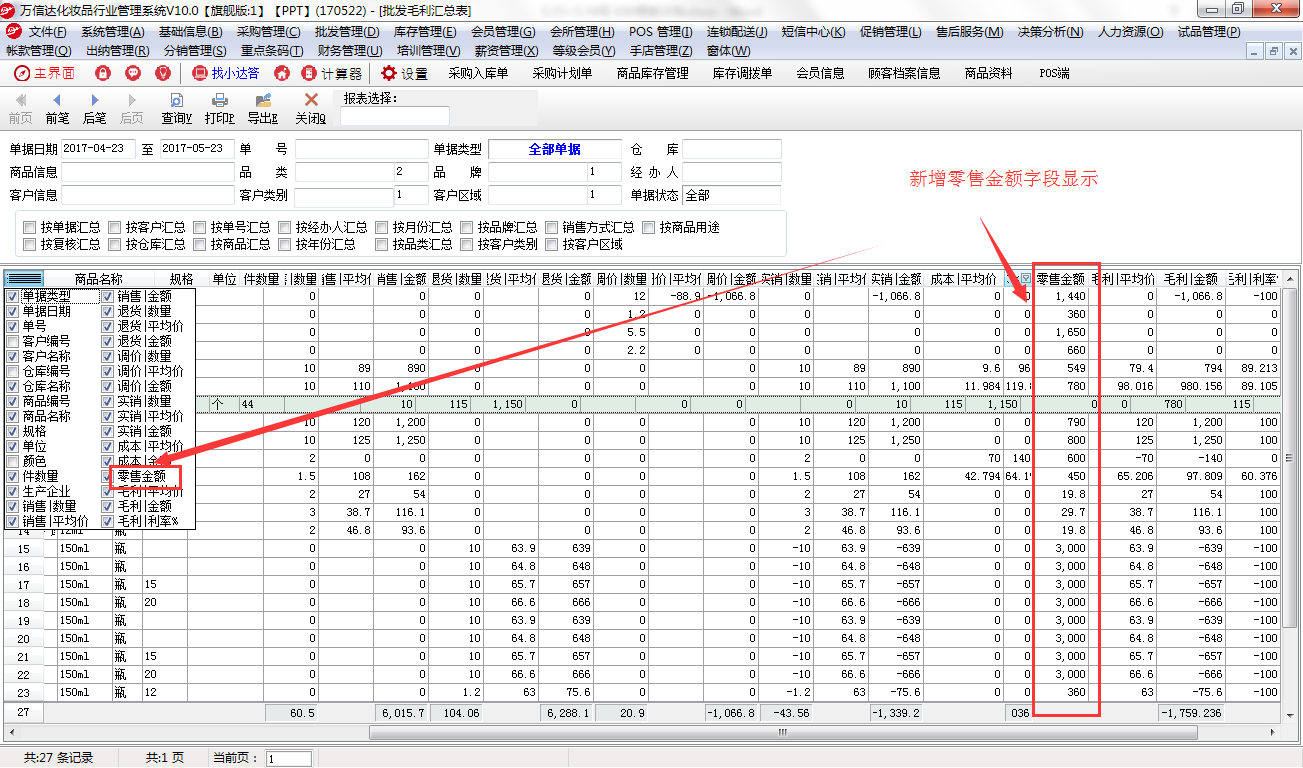1303x768 pixels.
Task: Open 设置 settings gear
Action: click(404, 73)
